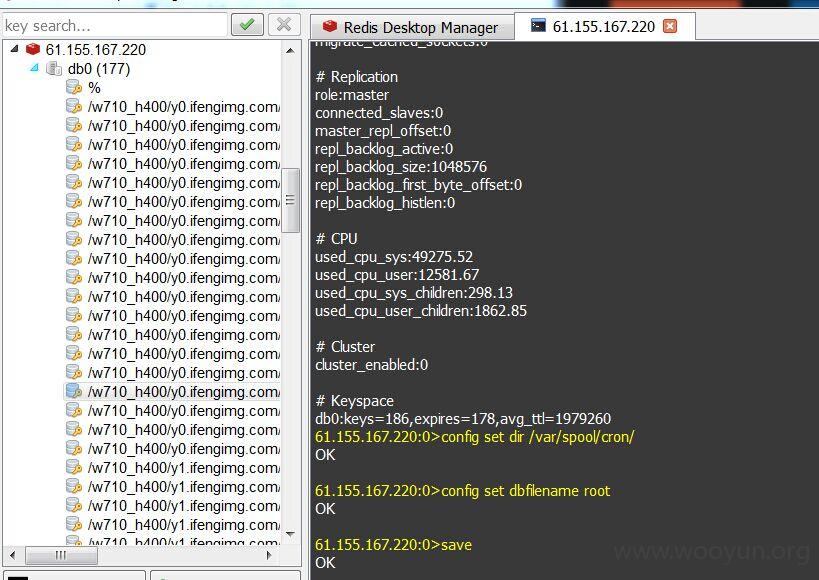Click the key tree's vertical scrollbar down arrow

(290, 534)
